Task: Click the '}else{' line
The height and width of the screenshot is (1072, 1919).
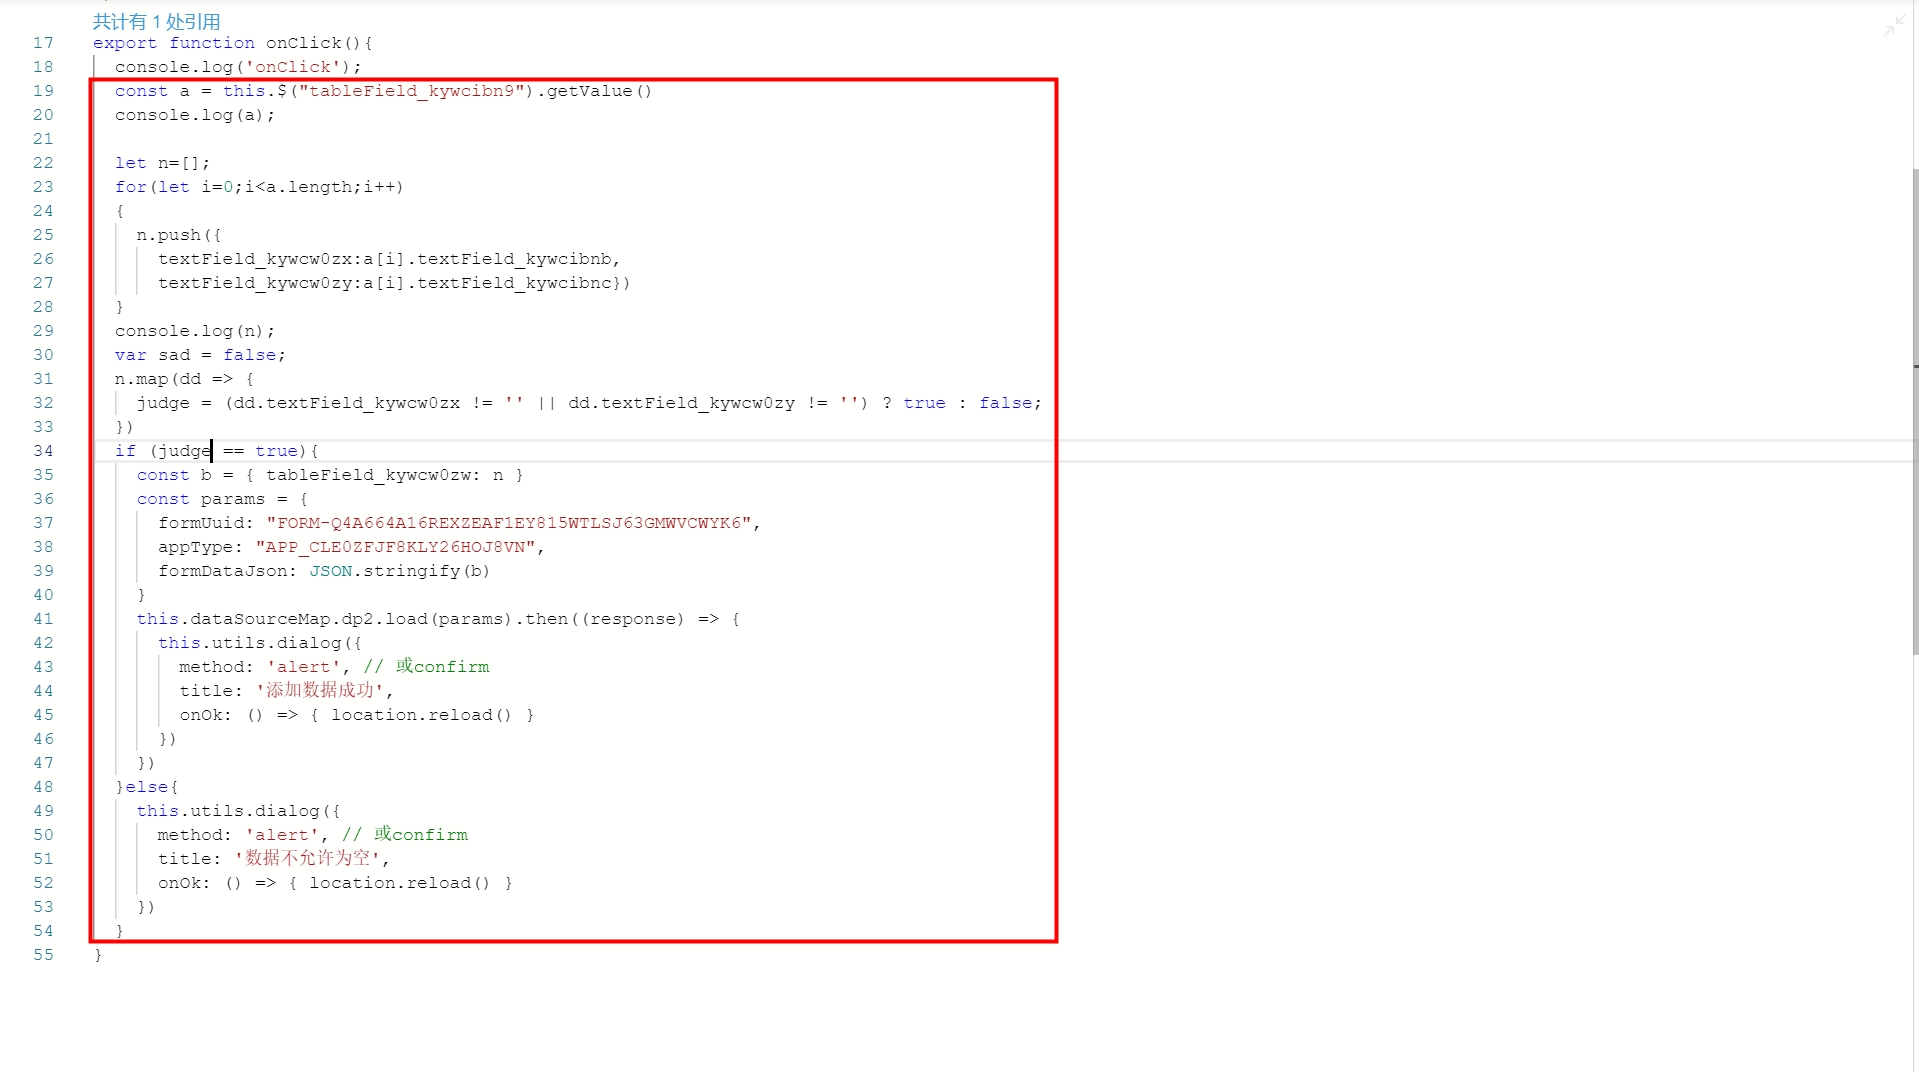Action: click(x=146, y=787)
